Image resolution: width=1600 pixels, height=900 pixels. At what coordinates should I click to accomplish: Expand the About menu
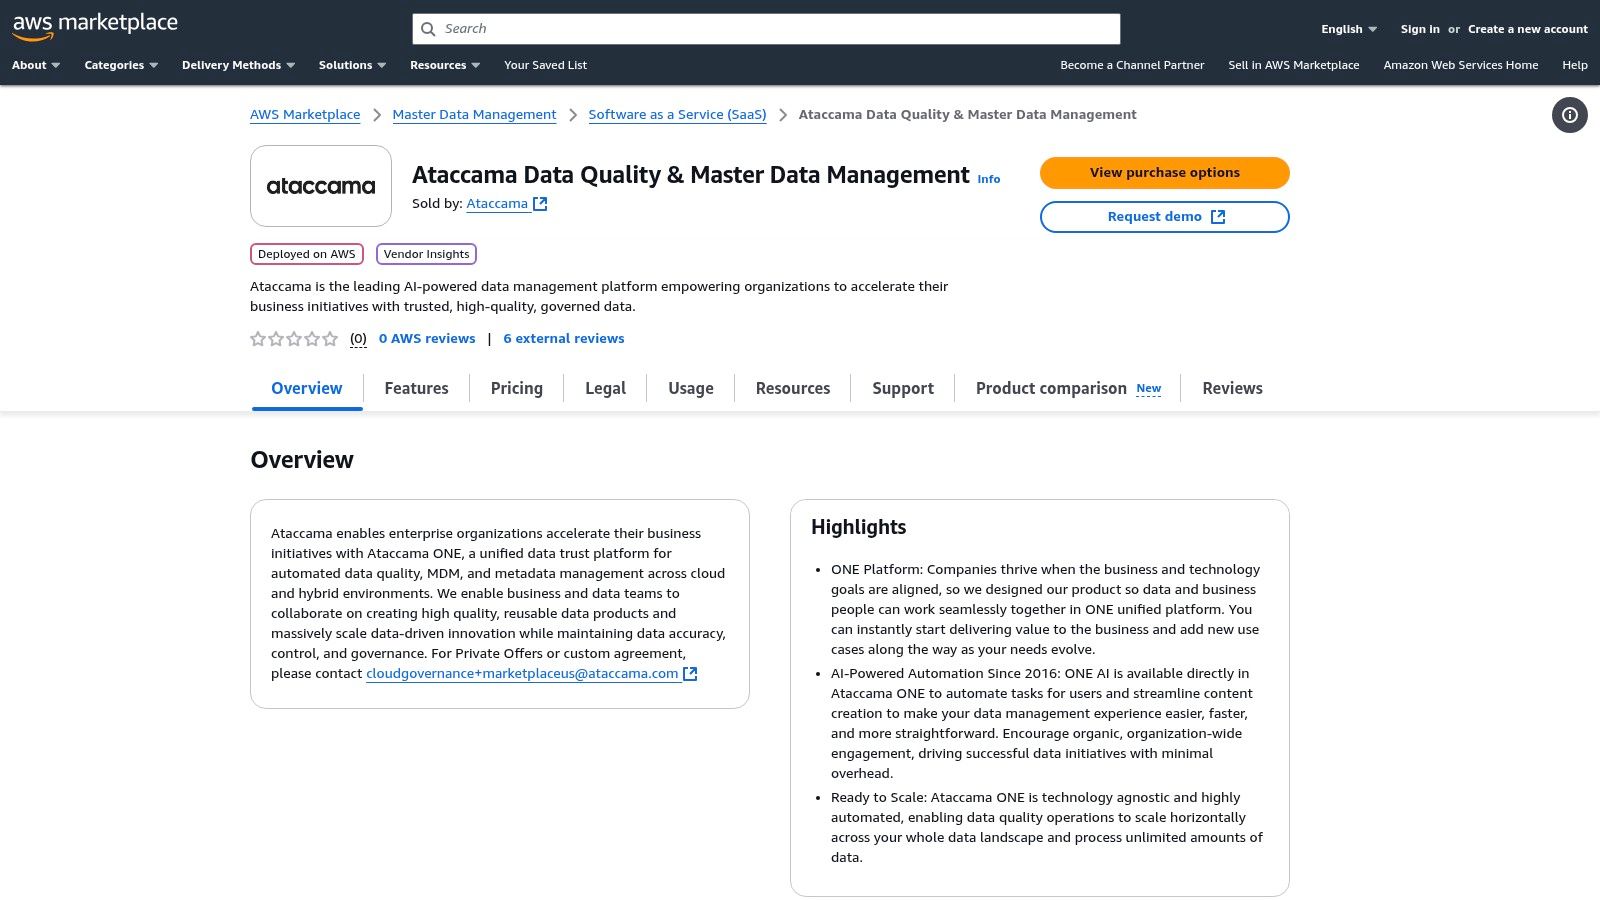36,65
